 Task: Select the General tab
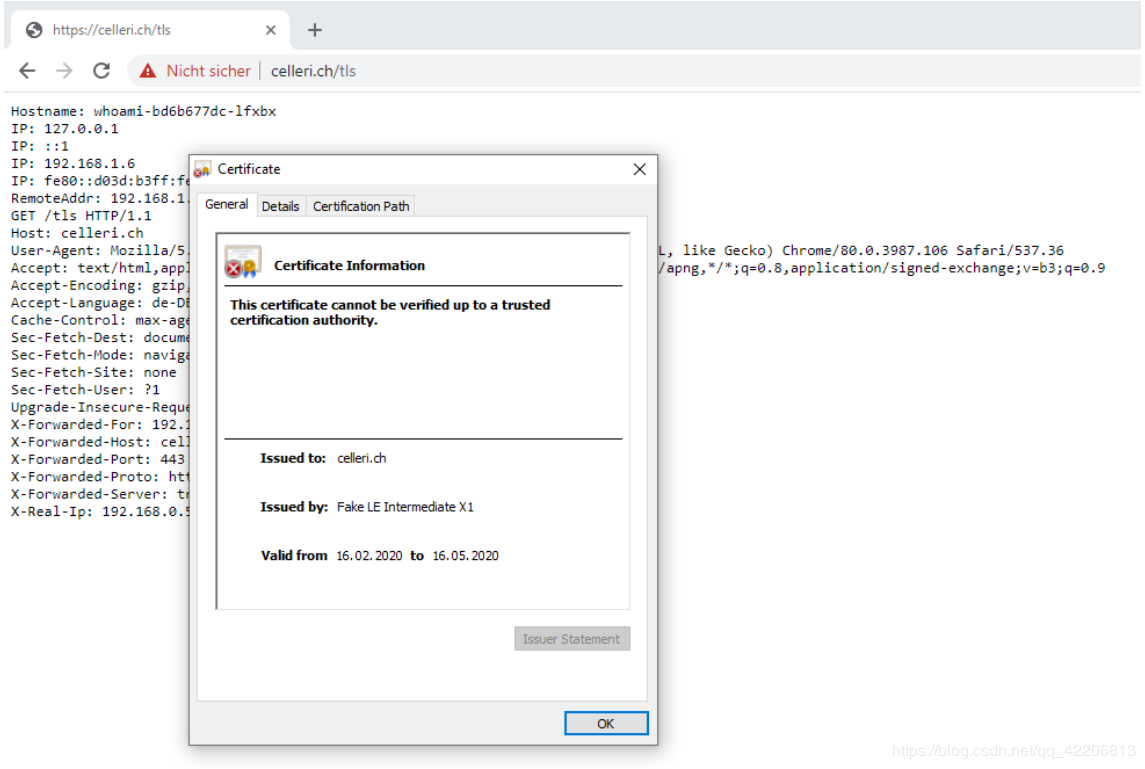[x=226, y=204]
